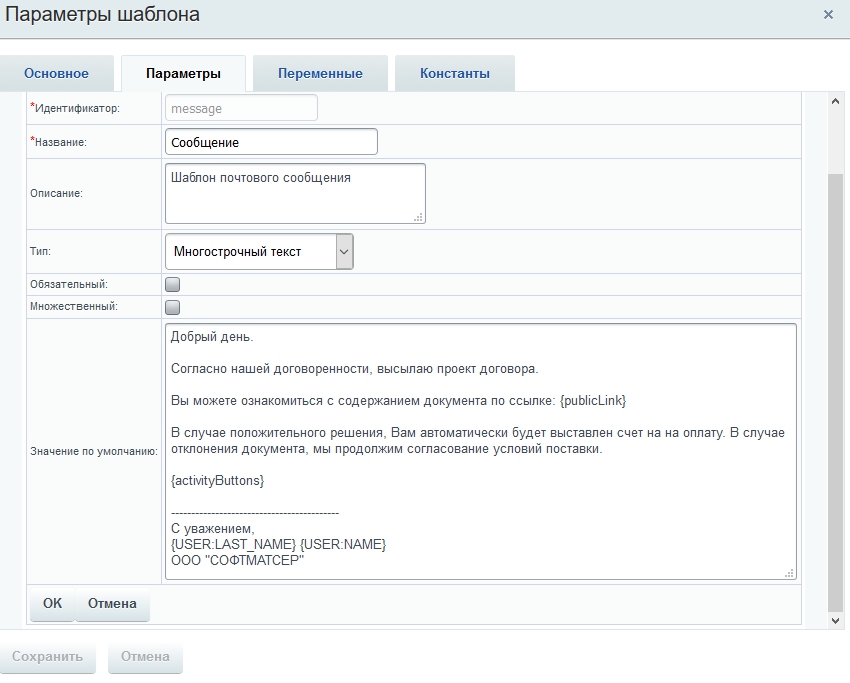Viewport: 850px width, 683px height.
Task: Click the Идентификатор field containing message
Action: click(x=241, y=108)
